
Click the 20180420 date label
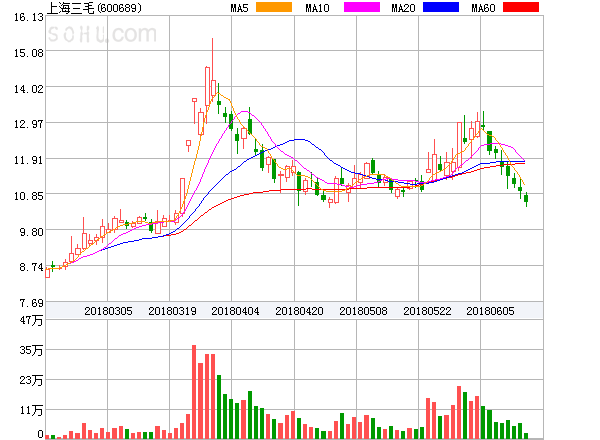click(x=299, y=311)
